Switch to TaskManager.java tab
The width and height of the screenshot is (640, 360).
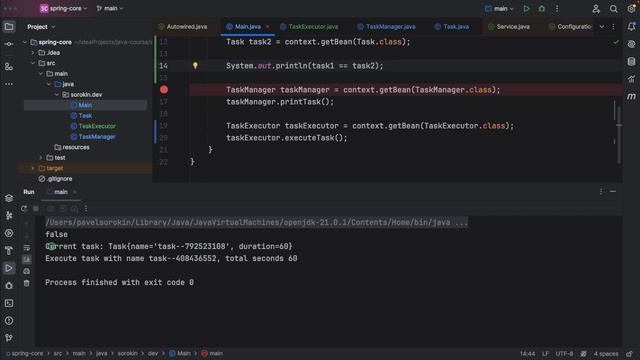[x=386, y=27]
